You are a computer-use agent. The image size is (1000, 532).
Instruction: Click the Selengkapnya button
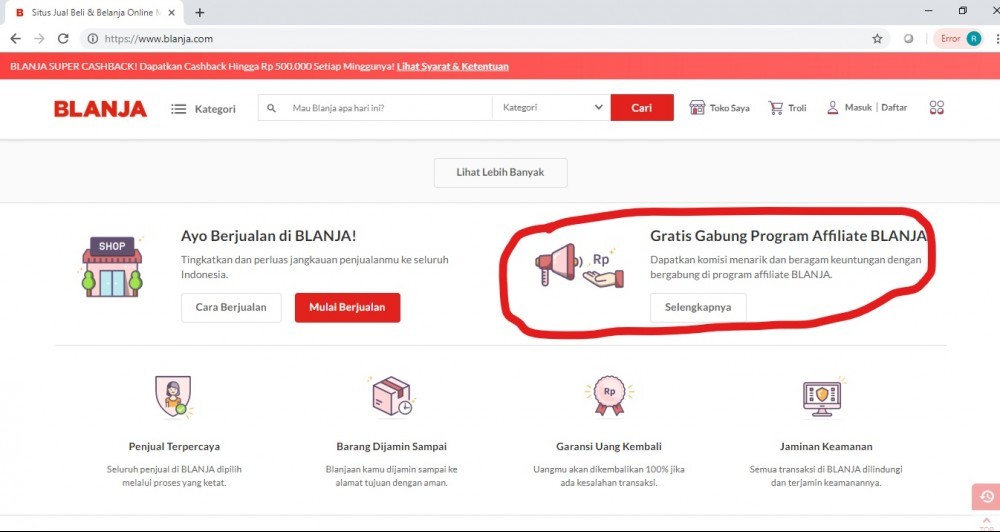[x=698, y=307]
